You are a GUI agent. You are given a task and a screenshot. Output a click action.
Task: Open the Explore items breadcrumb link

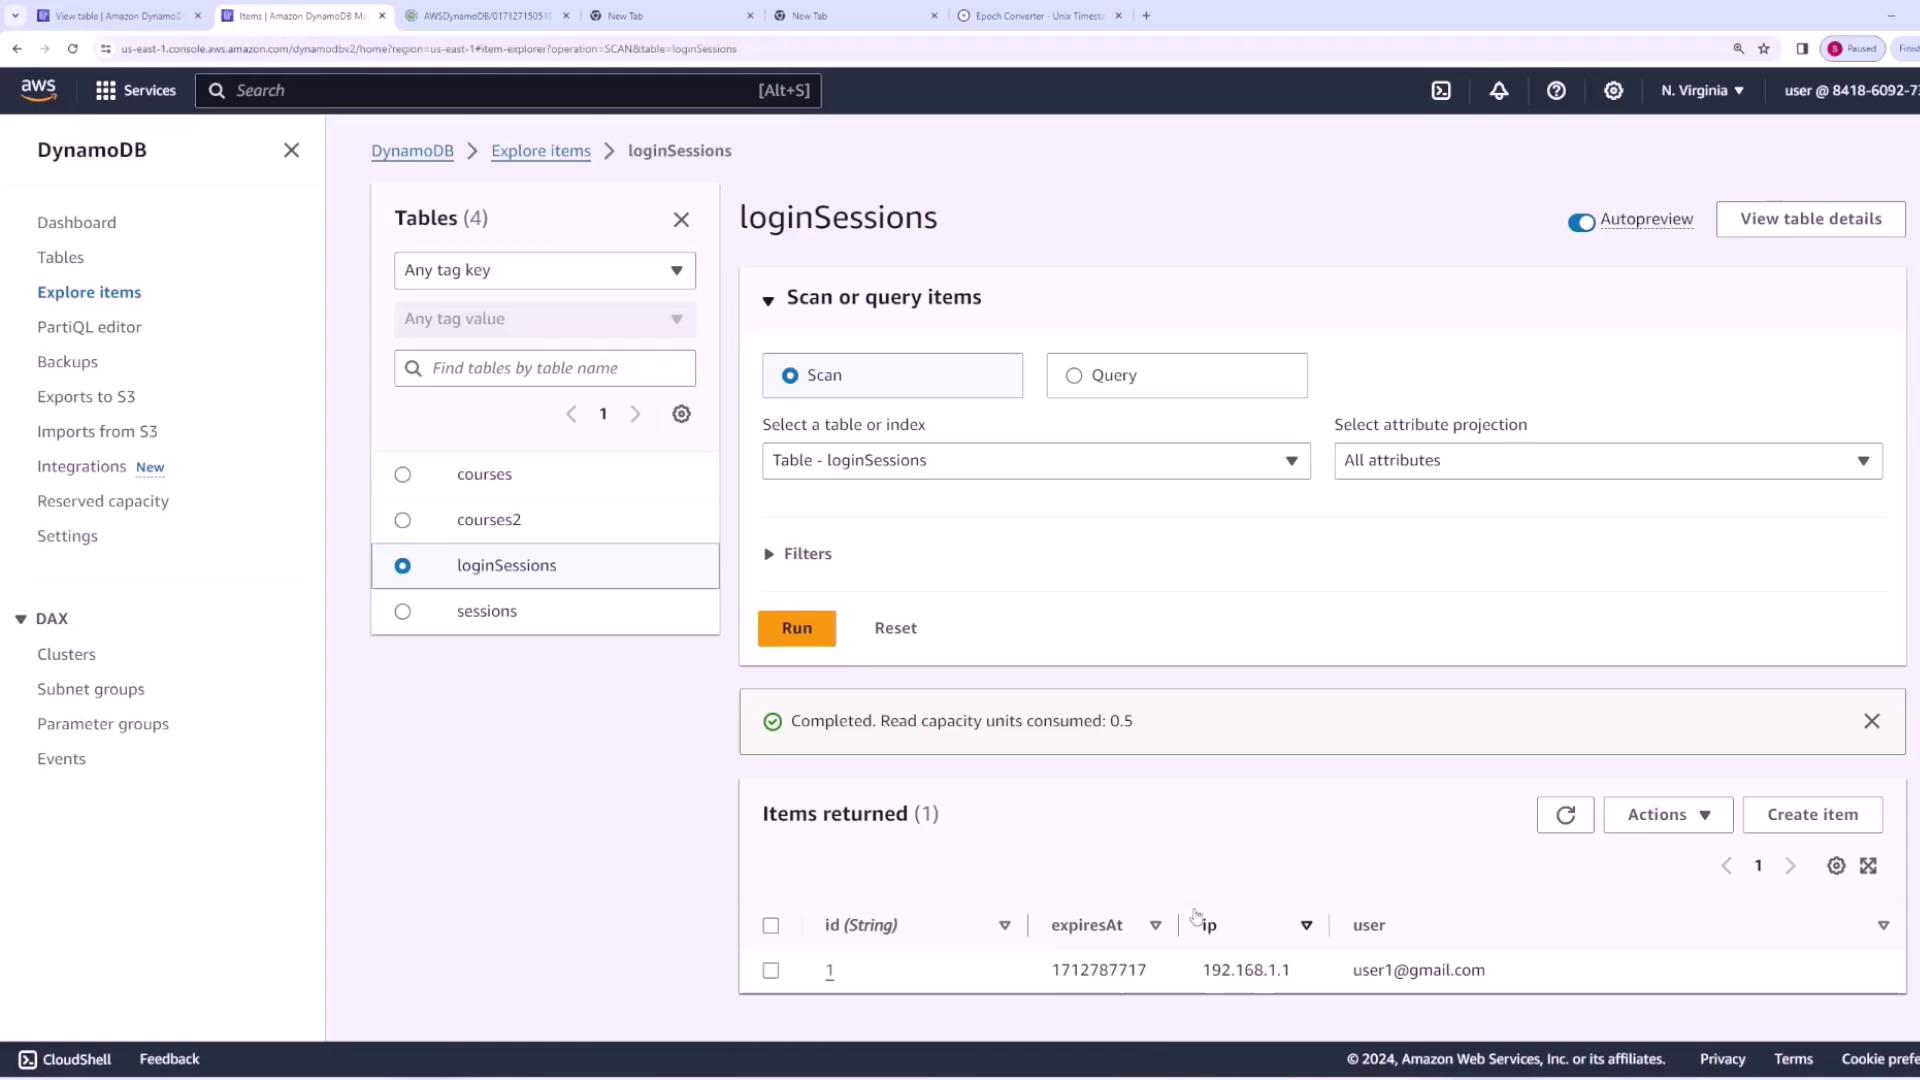[541, 151]
